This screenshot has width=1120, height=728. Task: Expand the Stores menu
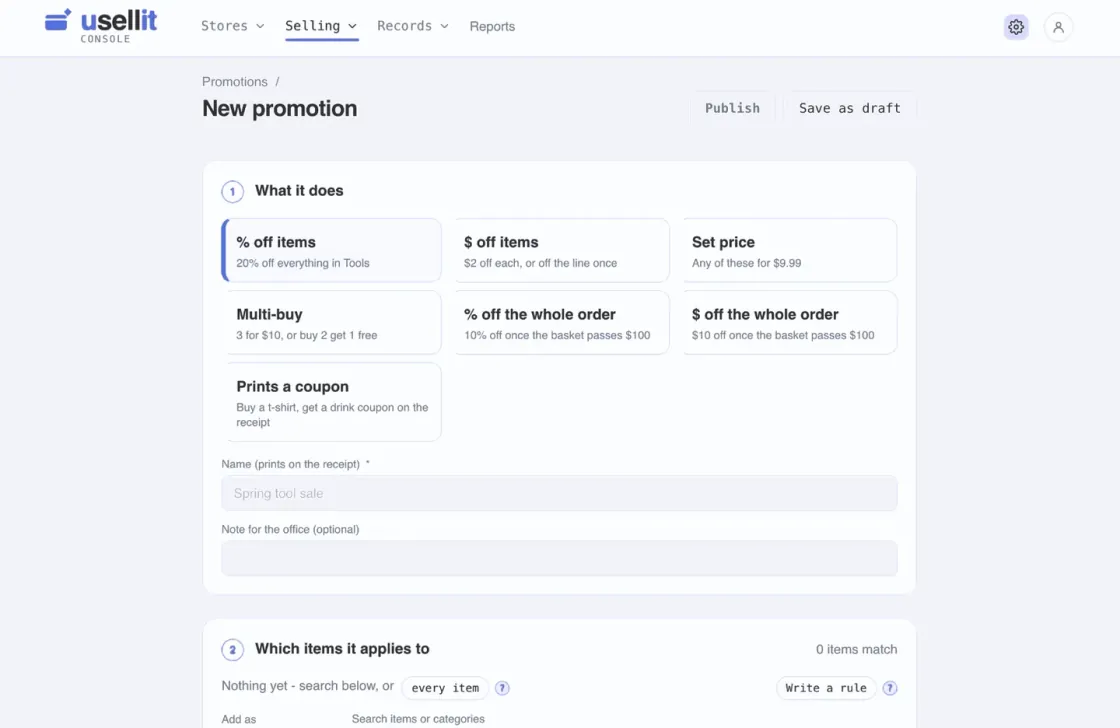pos(233,26)
